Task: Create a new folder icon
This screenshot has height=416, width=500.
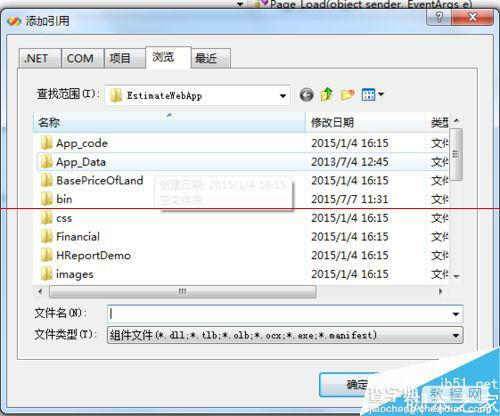Action: click(347, 95)
